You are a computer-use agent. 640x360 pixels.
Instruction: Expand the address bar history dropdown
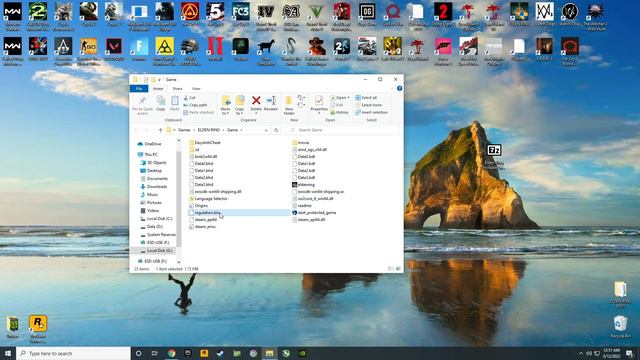[x=266, y=130]
